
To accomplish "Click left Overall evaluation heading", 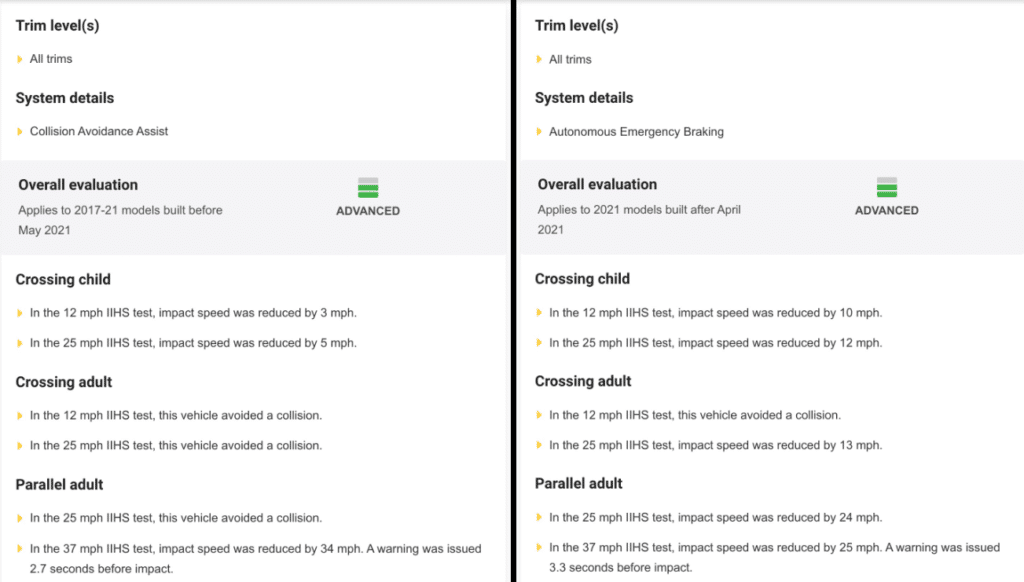I will [x=78, y=185].
